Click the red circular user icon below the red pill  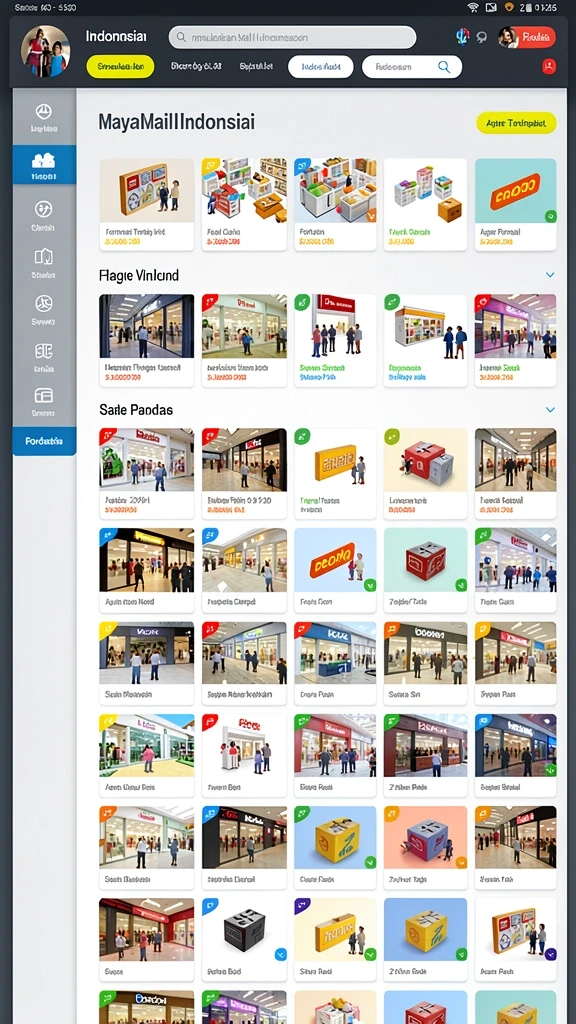549,66
